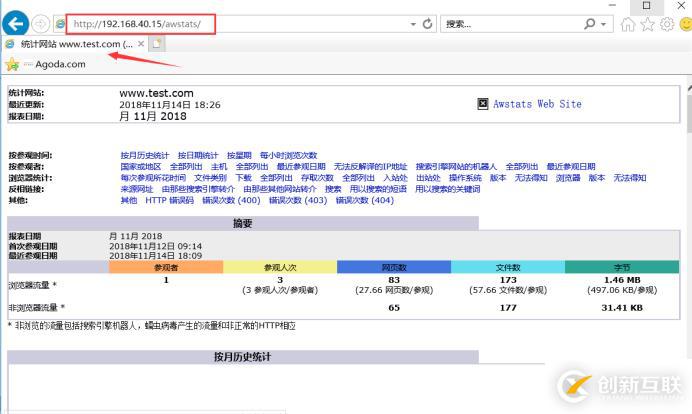The image size is (692, 414).
Task: Open the browser home page icon
Action: click(x=628, y=23)
